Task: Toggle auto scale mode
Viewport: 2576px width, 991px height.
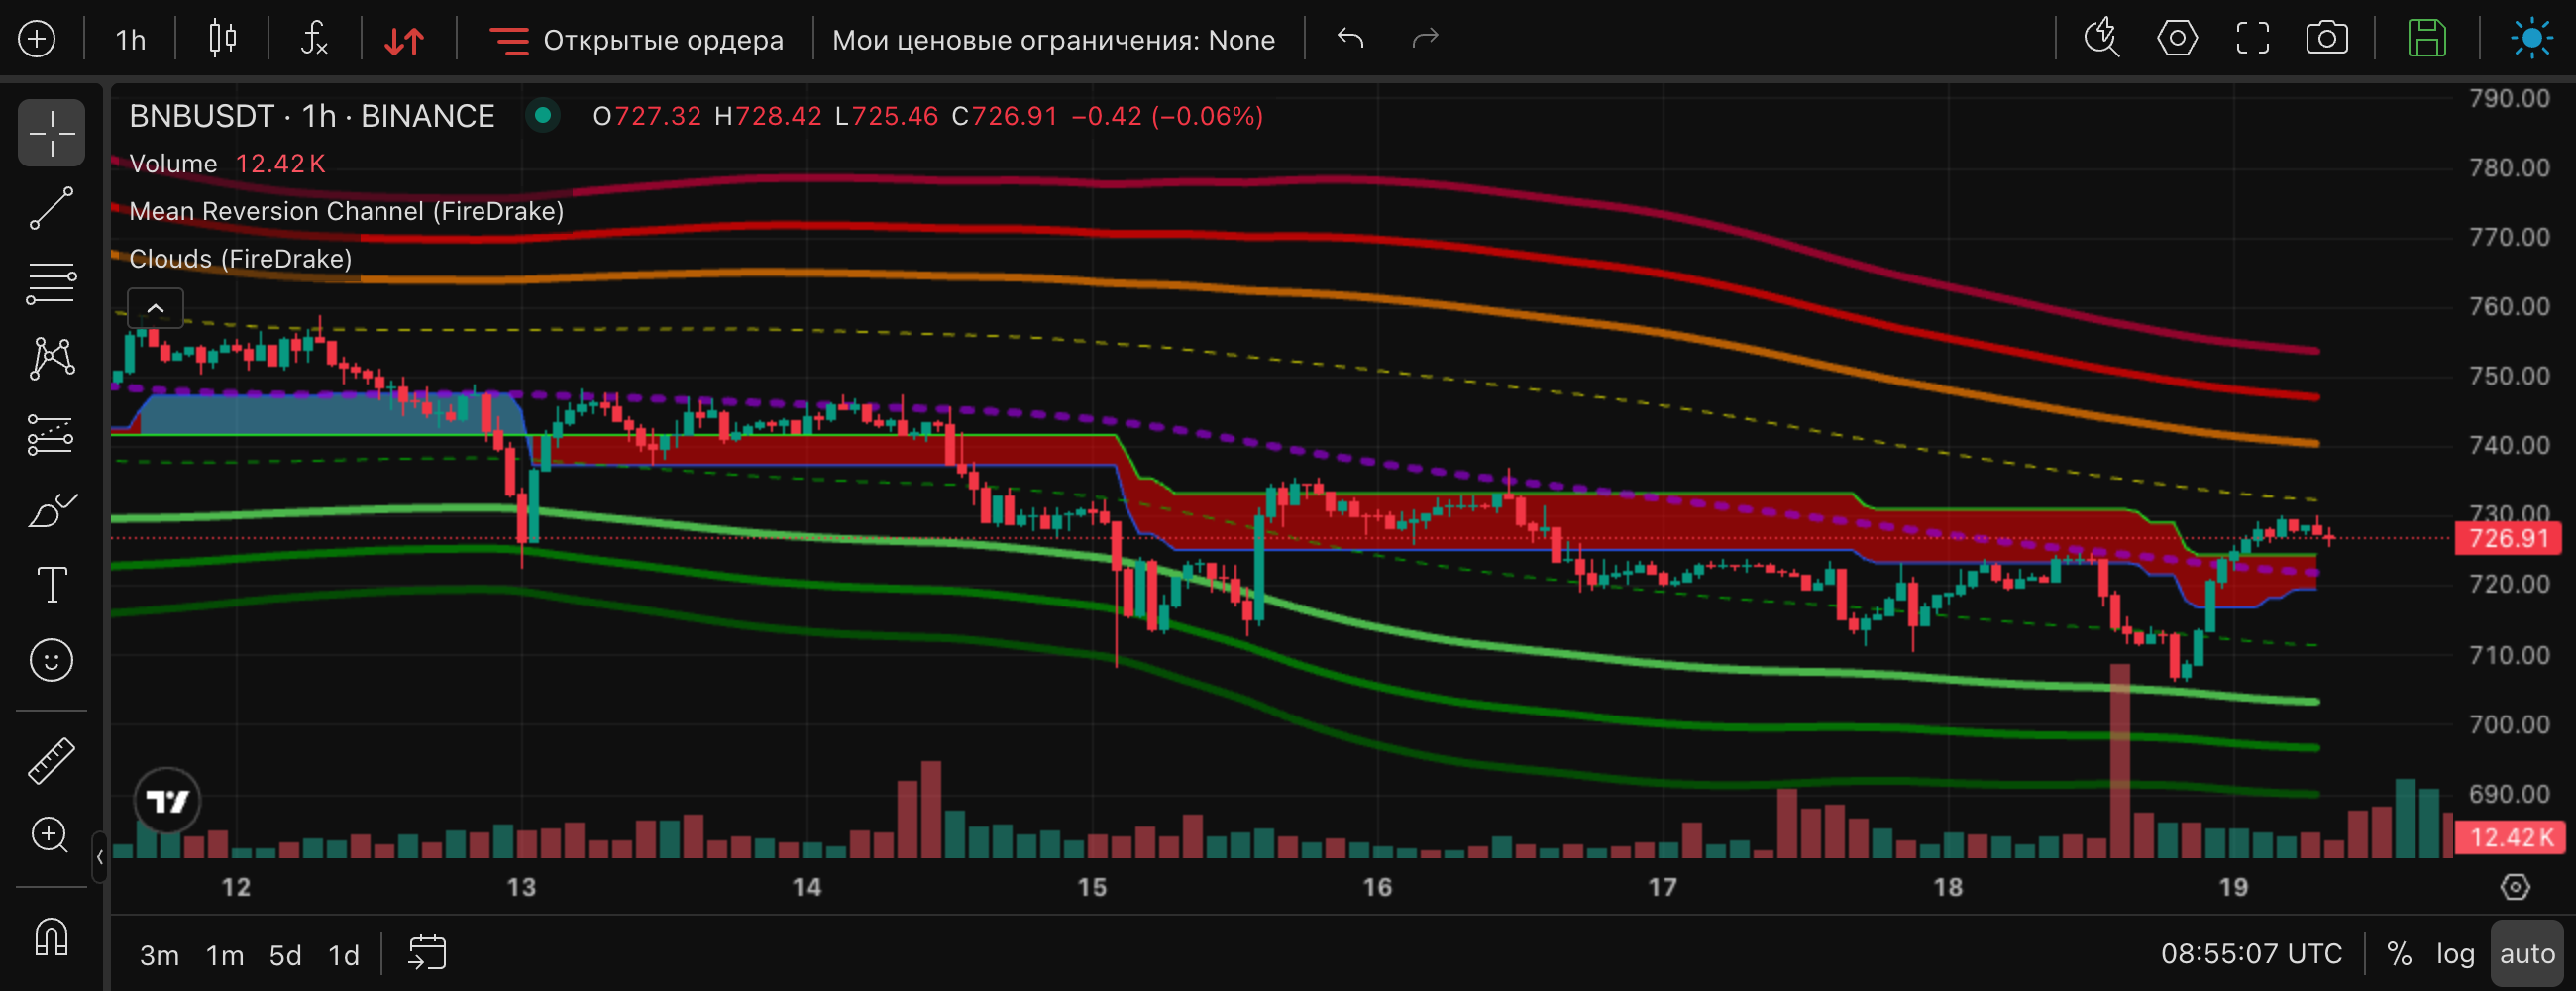Action: (x=2527, y=954)
